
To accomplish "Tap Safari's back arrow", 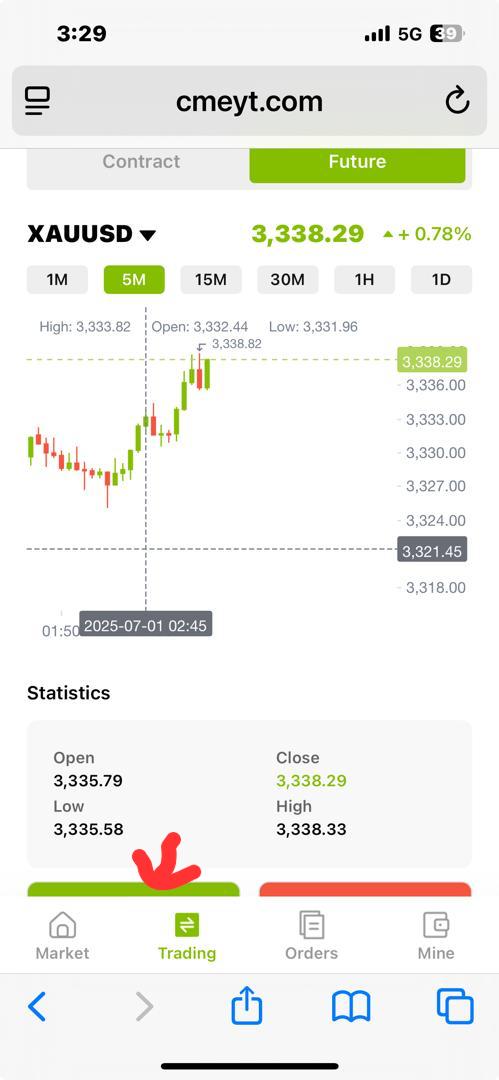I will point(37,1006).
